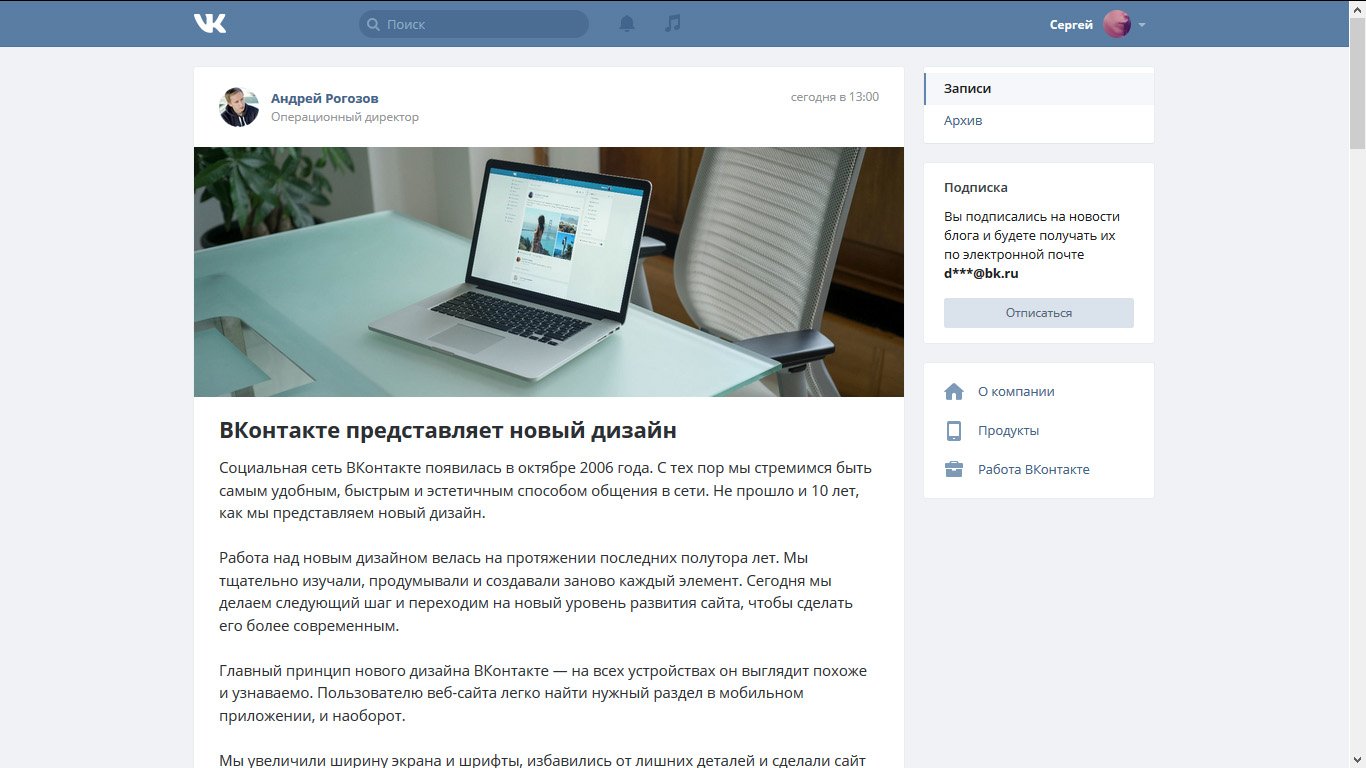
Task: Open the Работа ВКонтакте link
Action: [1034, 470]
